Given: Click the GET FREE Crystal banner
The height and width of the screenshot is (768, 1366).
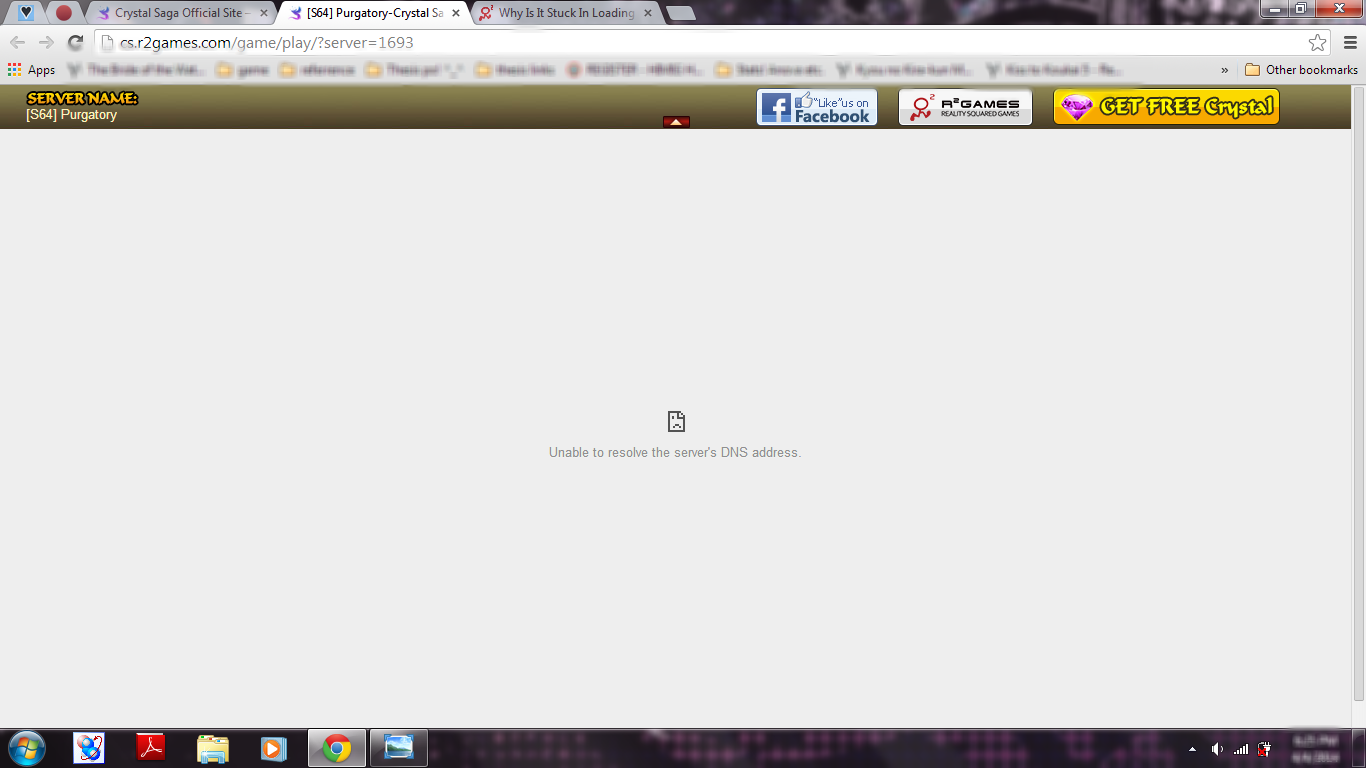Looking at the screenshot, I should [x=1166, y=107].
